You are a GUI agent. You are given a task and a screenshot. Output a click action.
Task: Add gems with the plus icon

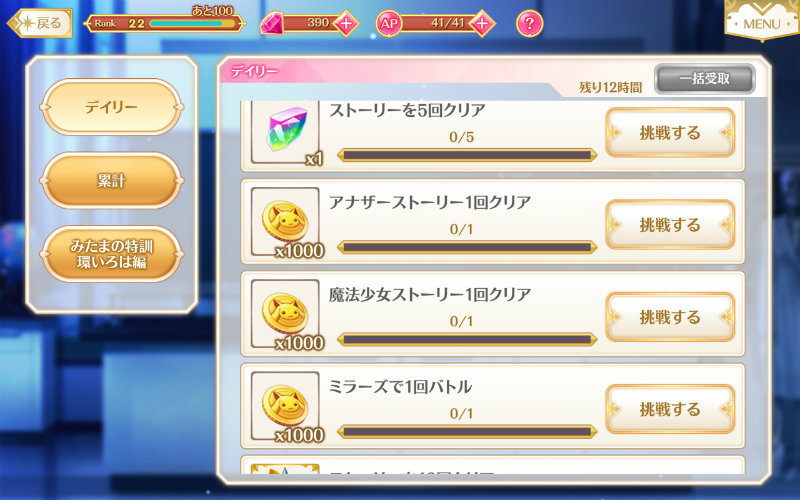point(346,23)
